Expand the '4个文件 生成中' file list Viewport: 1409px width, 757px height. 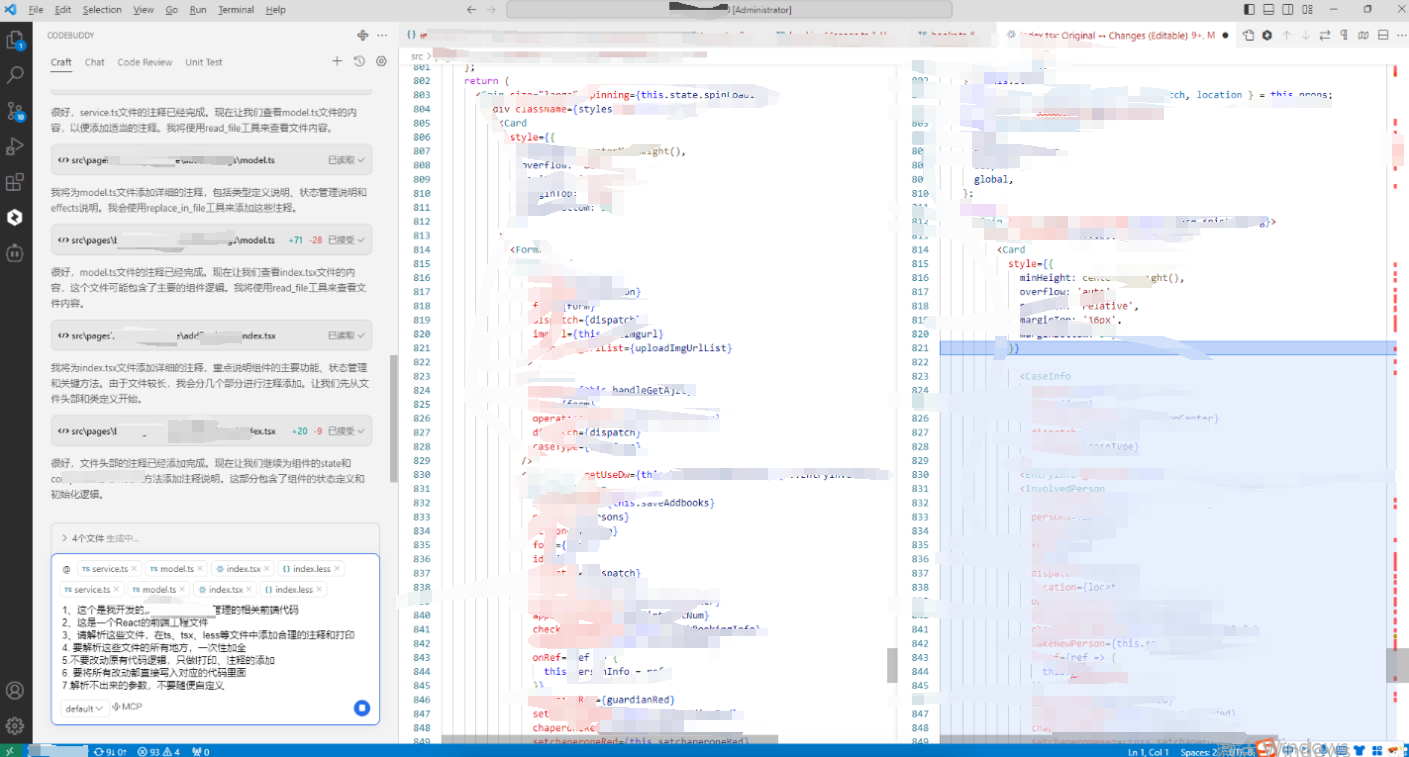point(215,538)
